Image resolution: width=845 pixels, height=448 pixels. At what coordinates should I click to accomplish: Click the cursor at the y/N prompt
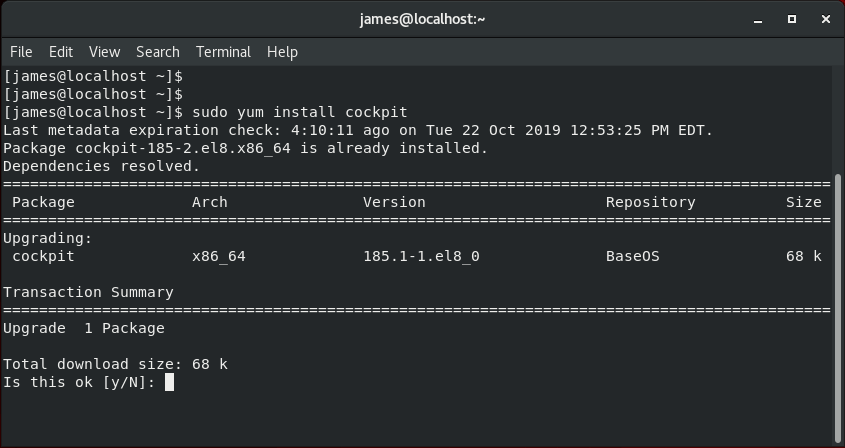point(169,382)
